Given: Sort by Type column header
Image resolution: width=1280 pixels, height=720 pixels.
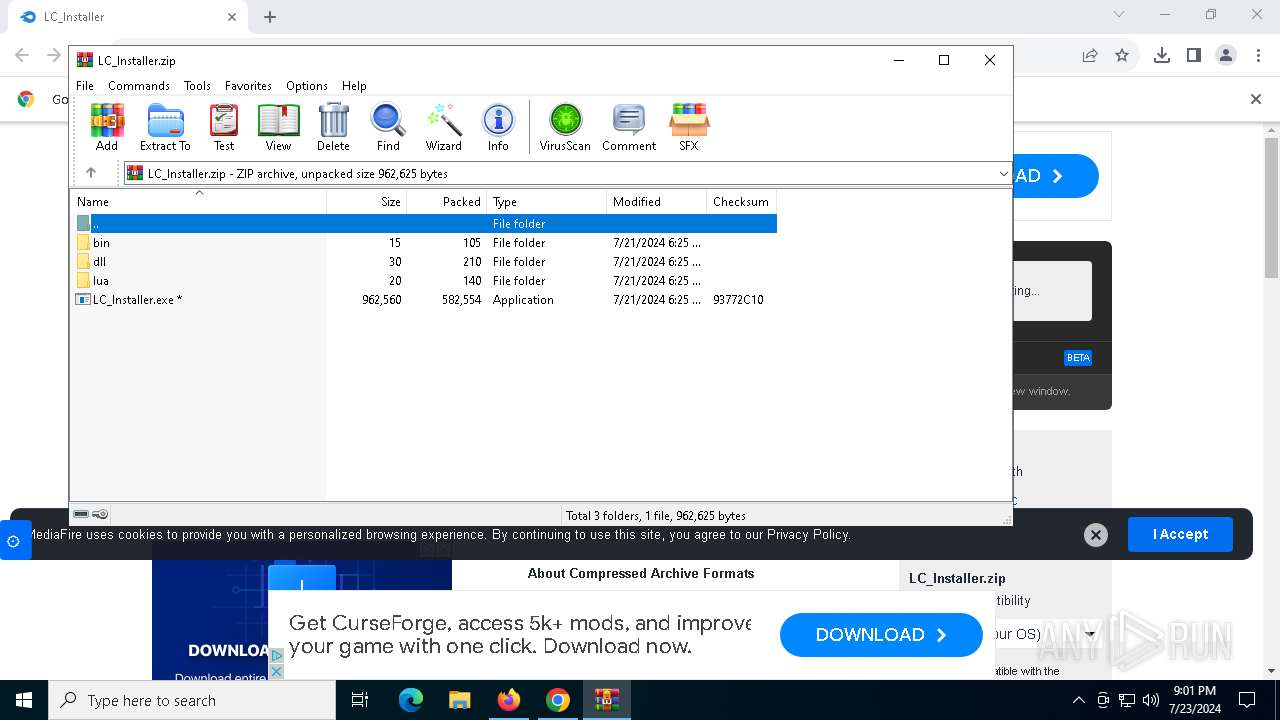Looking at the screenshot, I should click(547, 201).
